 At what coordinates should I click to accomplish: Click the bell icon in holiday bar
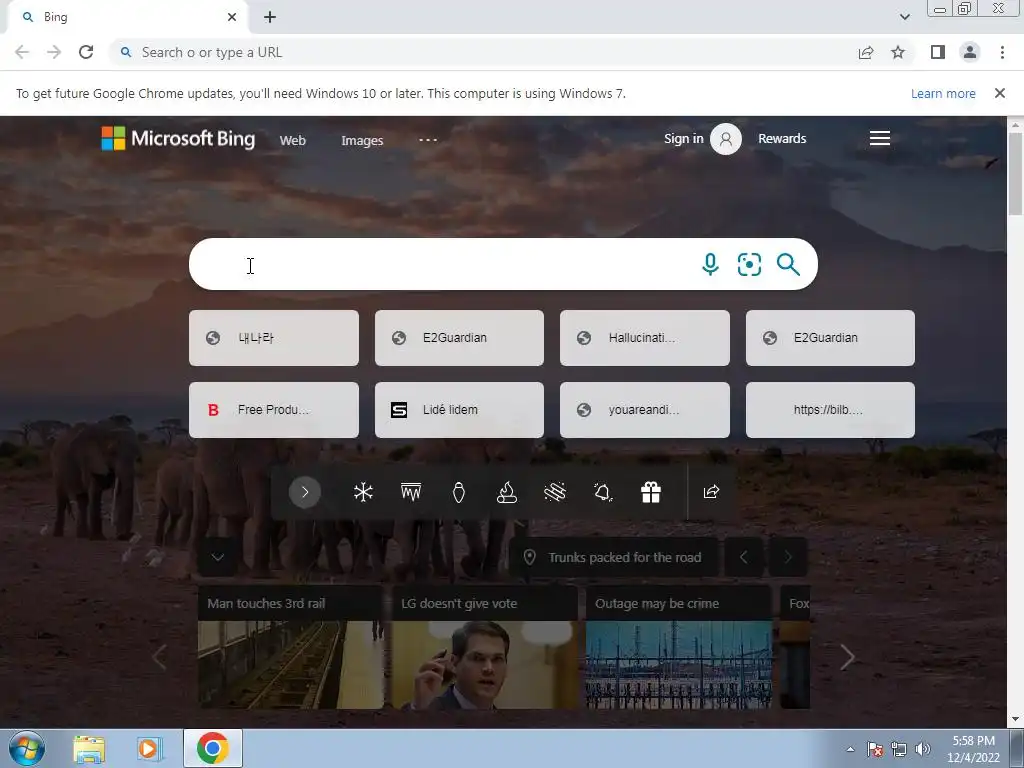point(603,492)
